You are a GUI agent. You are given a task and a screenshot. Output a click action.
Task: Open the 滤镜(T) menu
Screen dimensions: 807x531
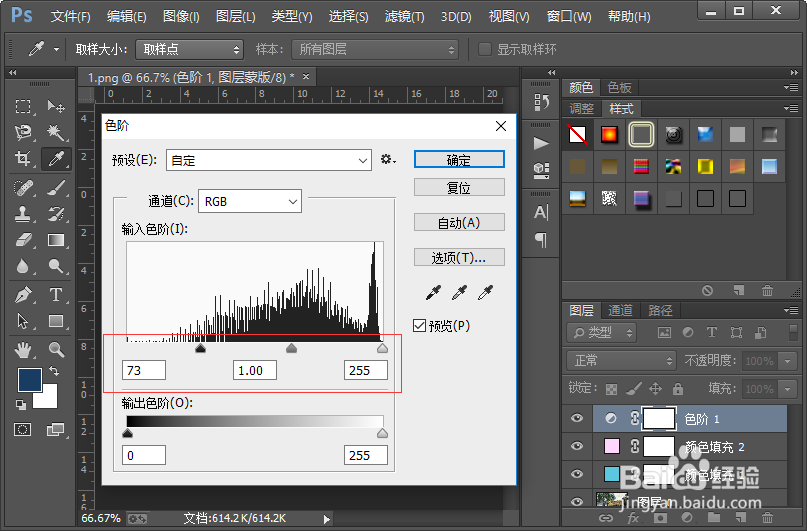405,17
